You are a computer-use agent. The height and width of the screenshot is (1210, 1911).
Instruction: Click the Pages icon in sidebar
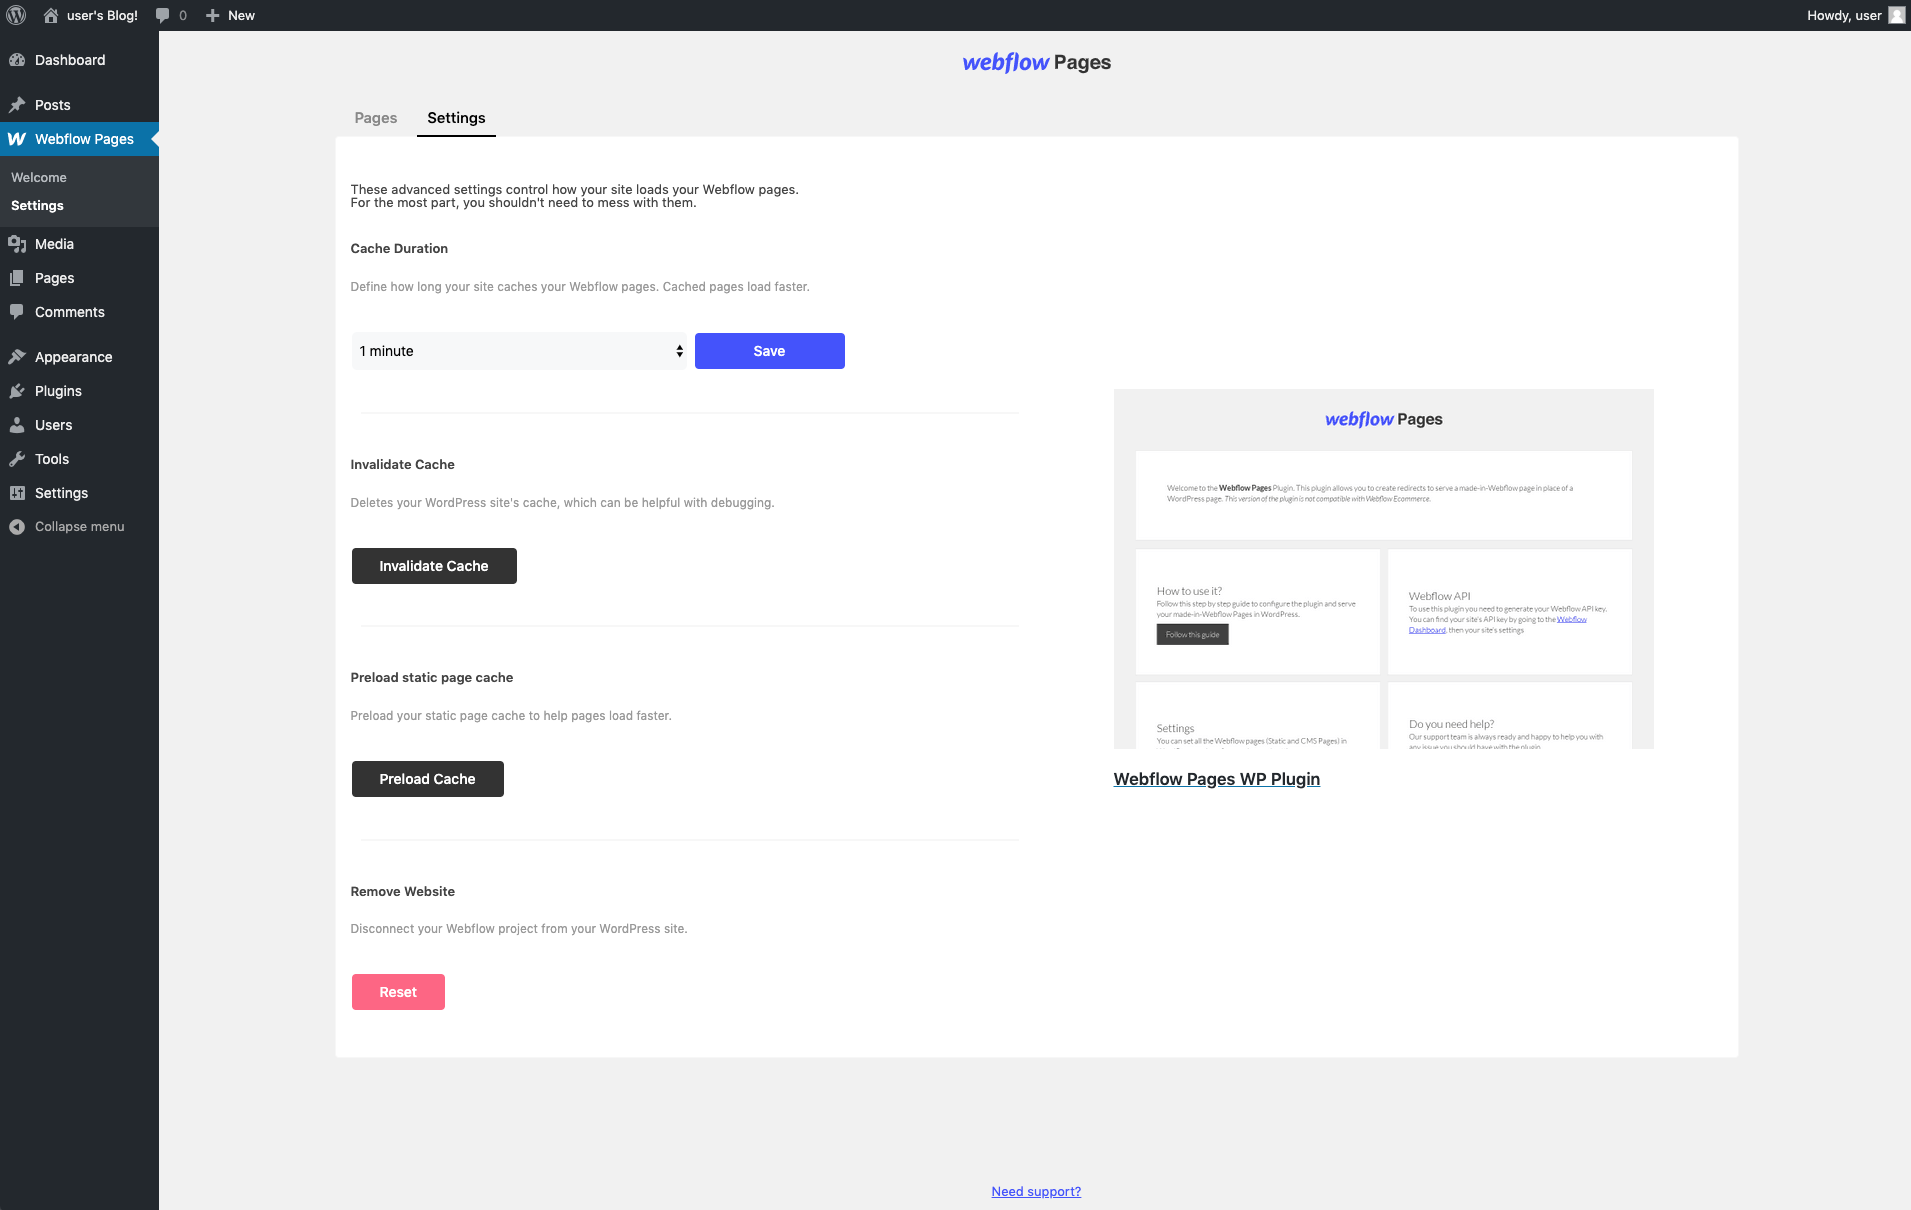[x=17, y=278]
